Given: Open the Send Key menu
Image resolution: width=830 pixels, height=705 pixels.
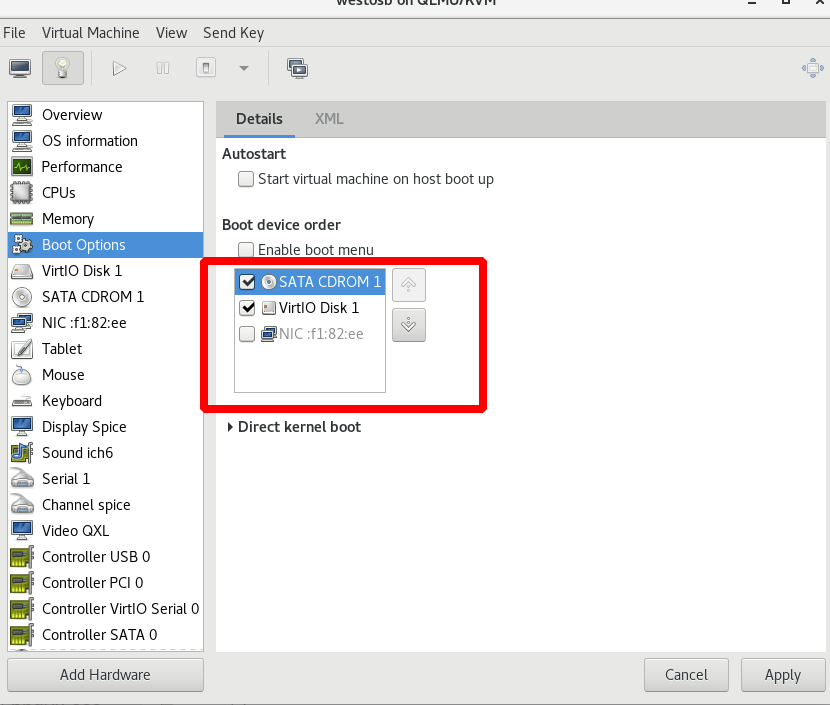Looking at the screenshot, I should coord(233,33).
